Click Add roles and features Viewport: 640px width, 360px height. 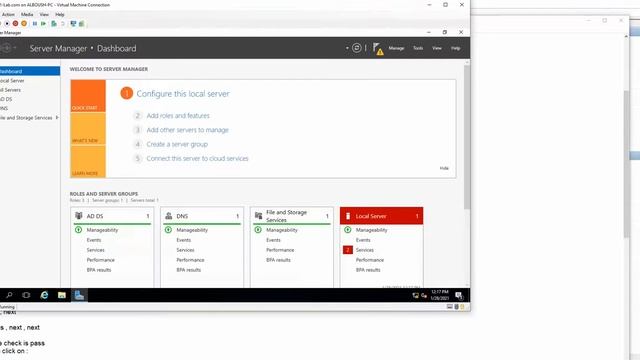[x=178, y=116]
